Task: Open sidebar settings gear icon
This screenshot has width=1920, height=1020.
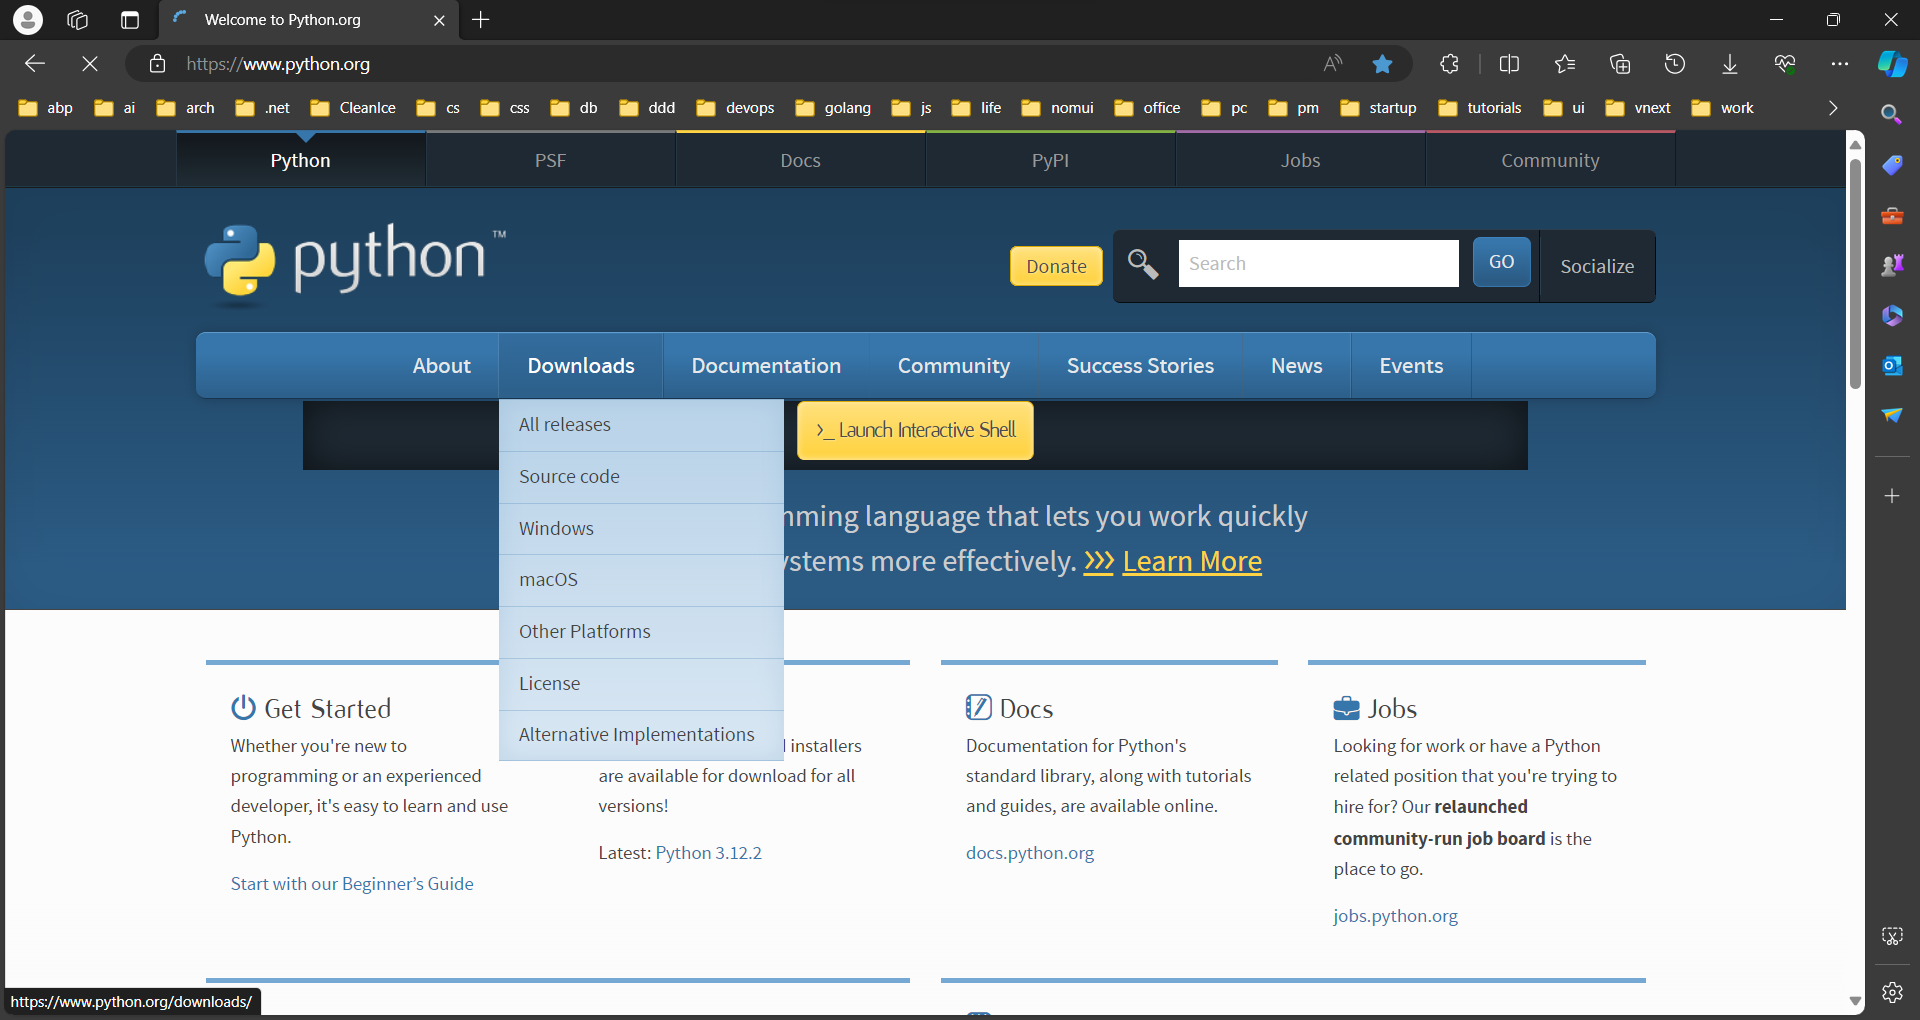Action: coord(1892,992)
